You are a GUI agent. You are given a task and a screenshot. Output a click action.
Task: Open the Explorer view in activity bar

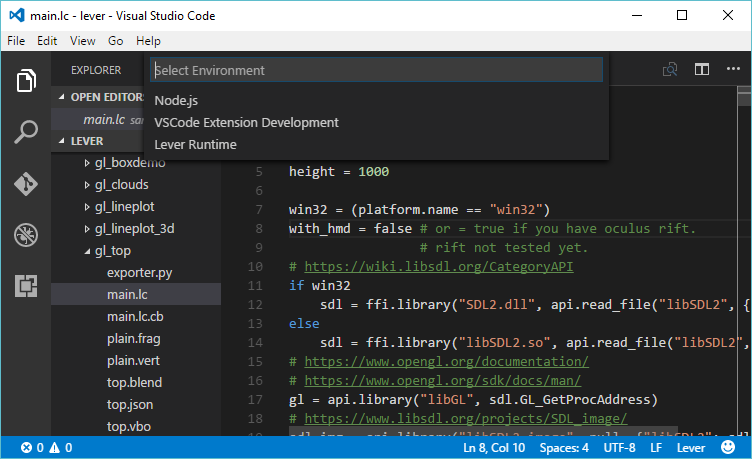click(x=26, y=80)
